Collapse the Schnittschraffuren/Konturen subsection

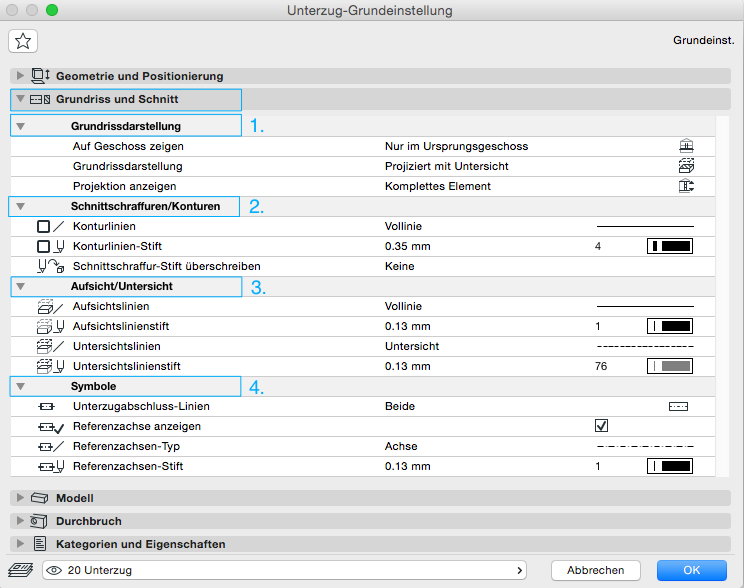tap(20, 207)
